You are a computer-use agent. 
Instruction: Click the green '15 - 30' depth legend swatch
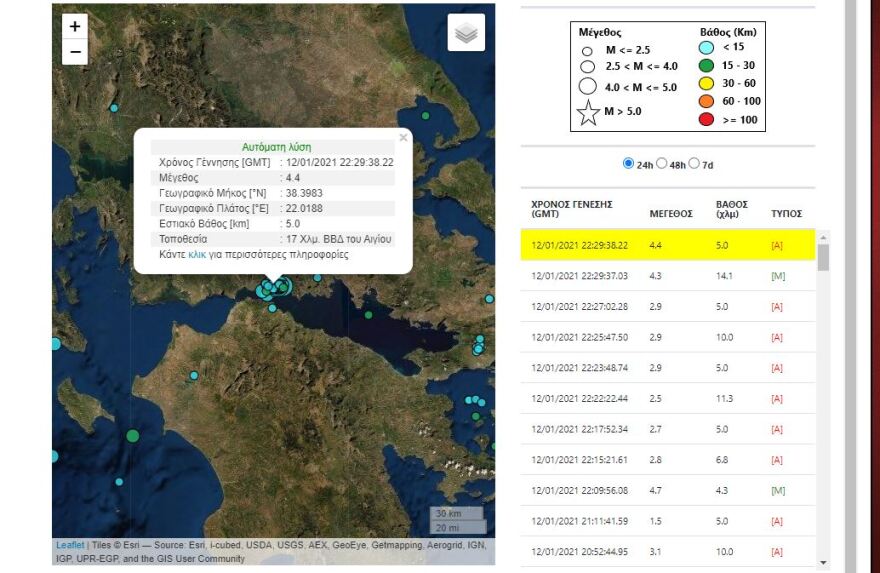[706, 66]
